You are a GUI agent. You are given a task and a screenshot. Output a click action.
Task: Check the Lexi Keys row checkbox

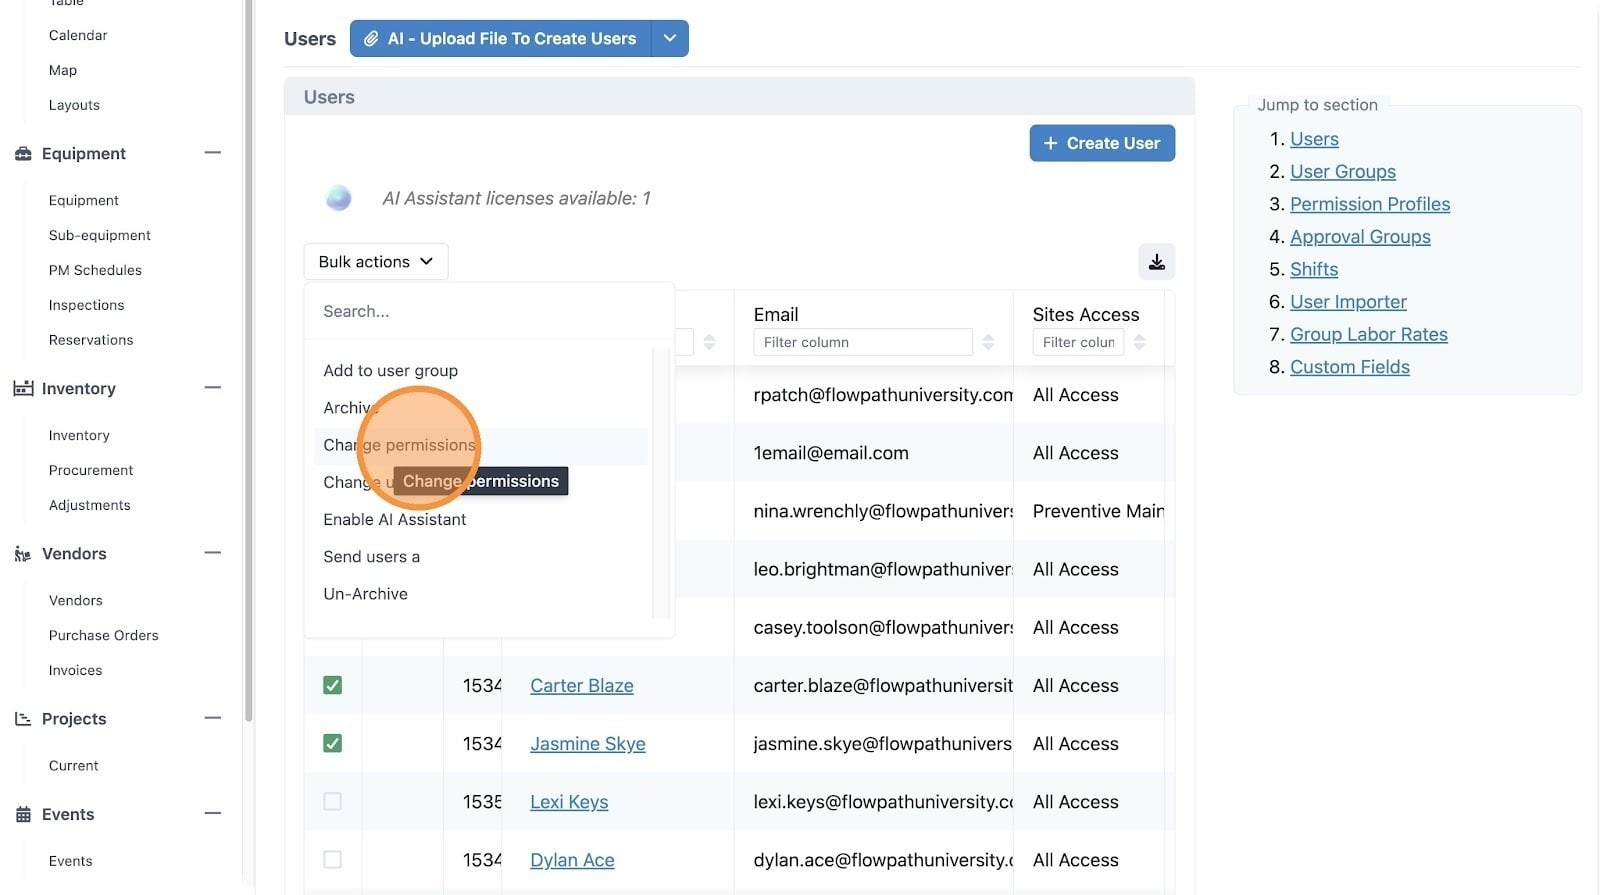333,802
